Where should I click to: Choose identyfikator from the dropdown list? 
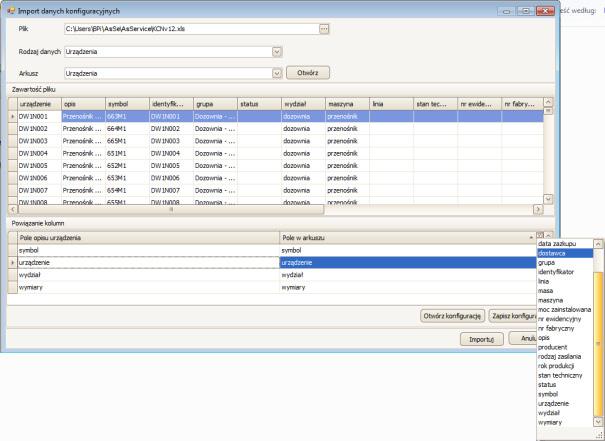coord(565,272)
